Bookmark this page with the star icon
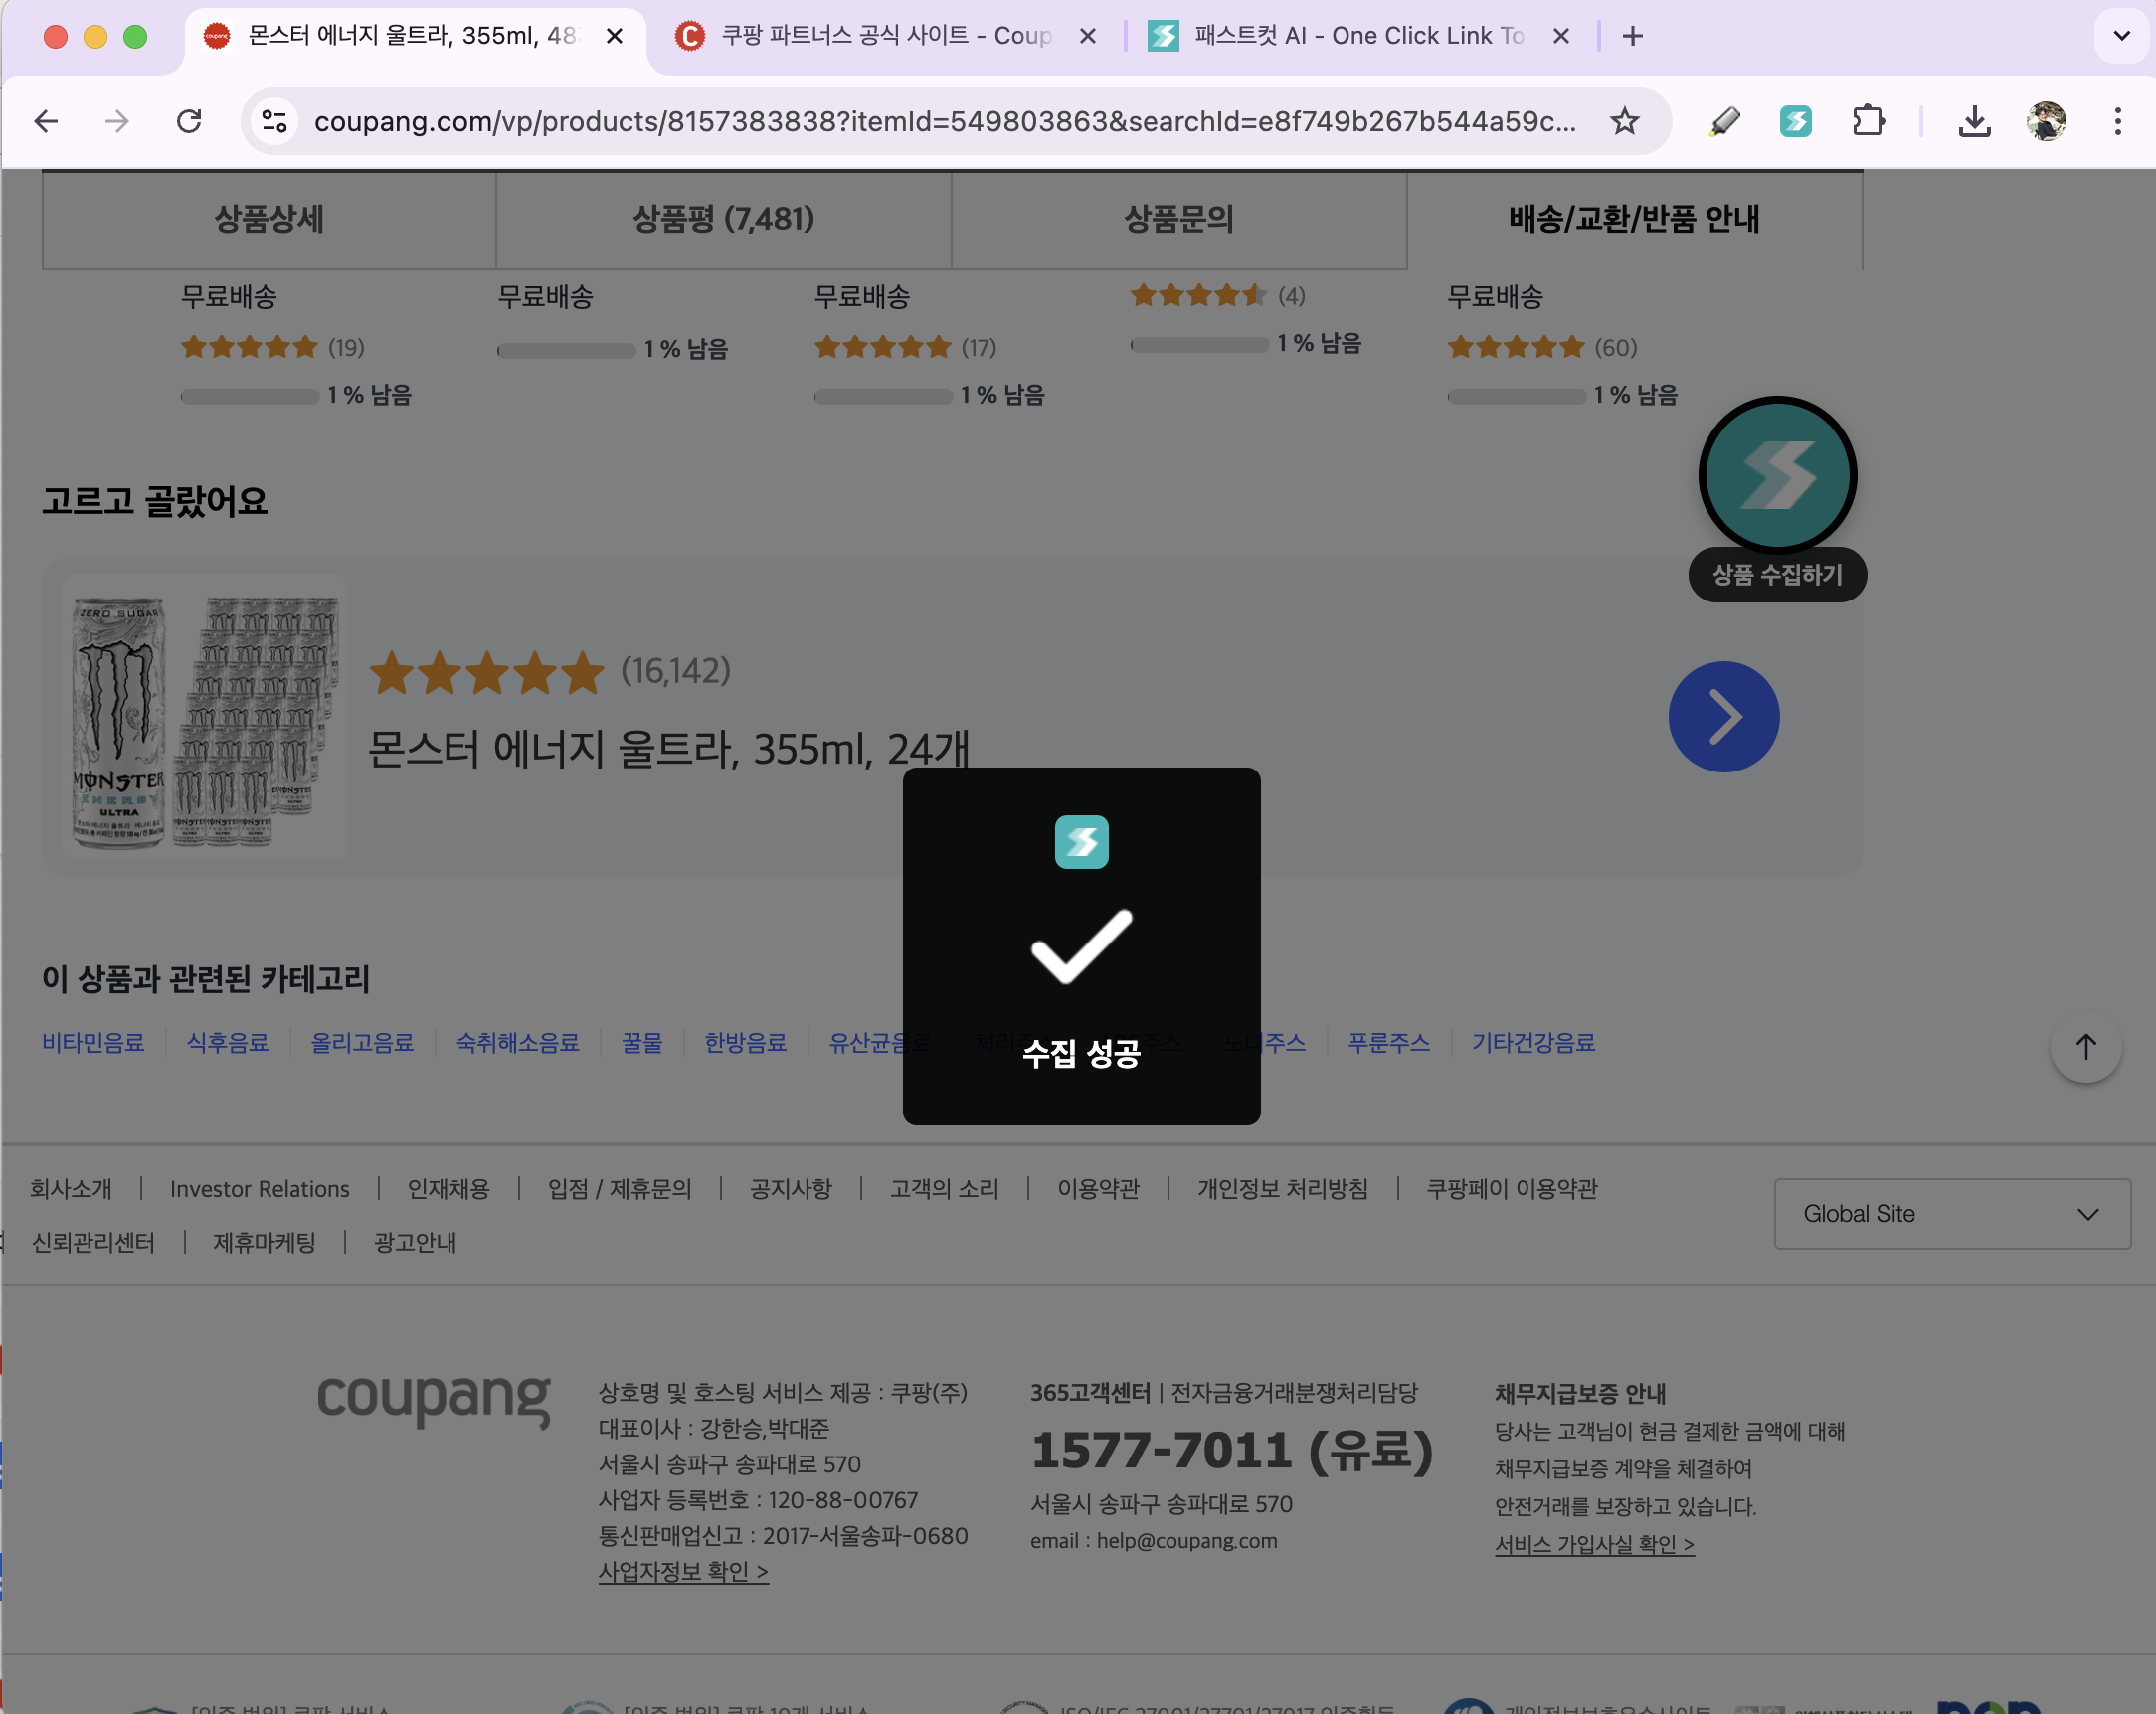The image size is (2156, 1714). (1624, 122)
